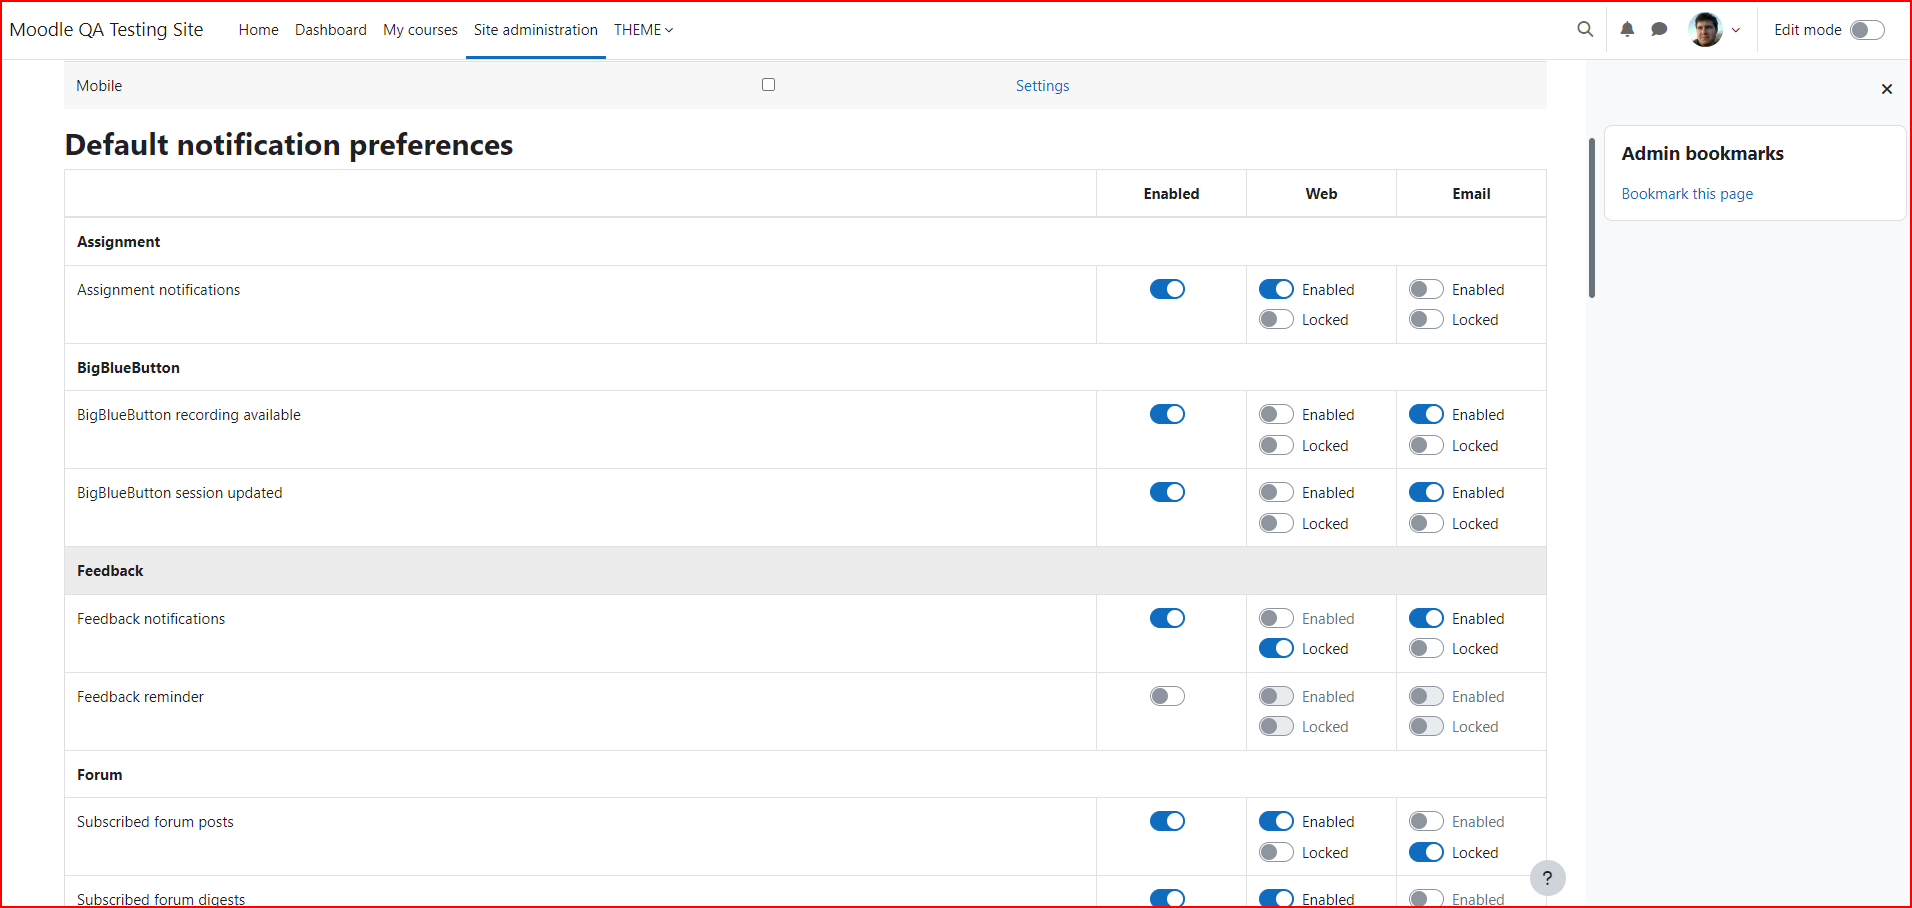
Task: Click the page vertical scrollbar thumb
Action: tap(1592, 218)
